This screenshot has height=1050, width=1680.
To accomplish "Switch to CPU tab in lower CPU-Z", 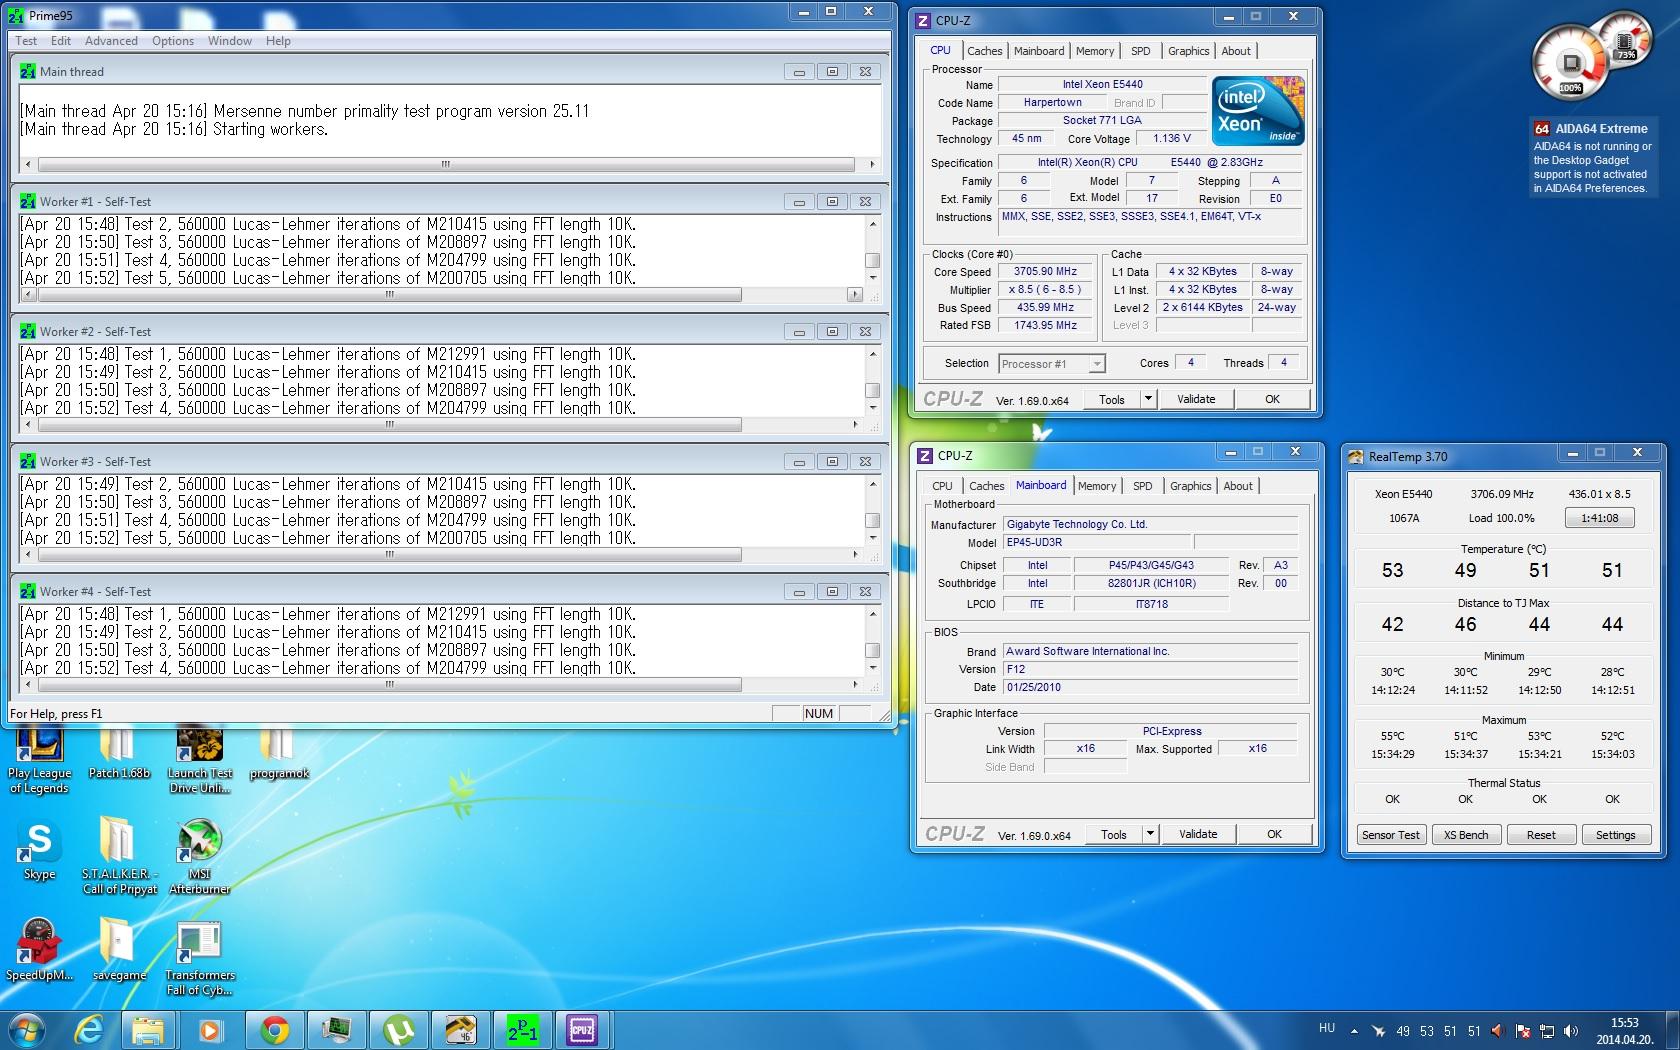I will [x=942, y=486].
